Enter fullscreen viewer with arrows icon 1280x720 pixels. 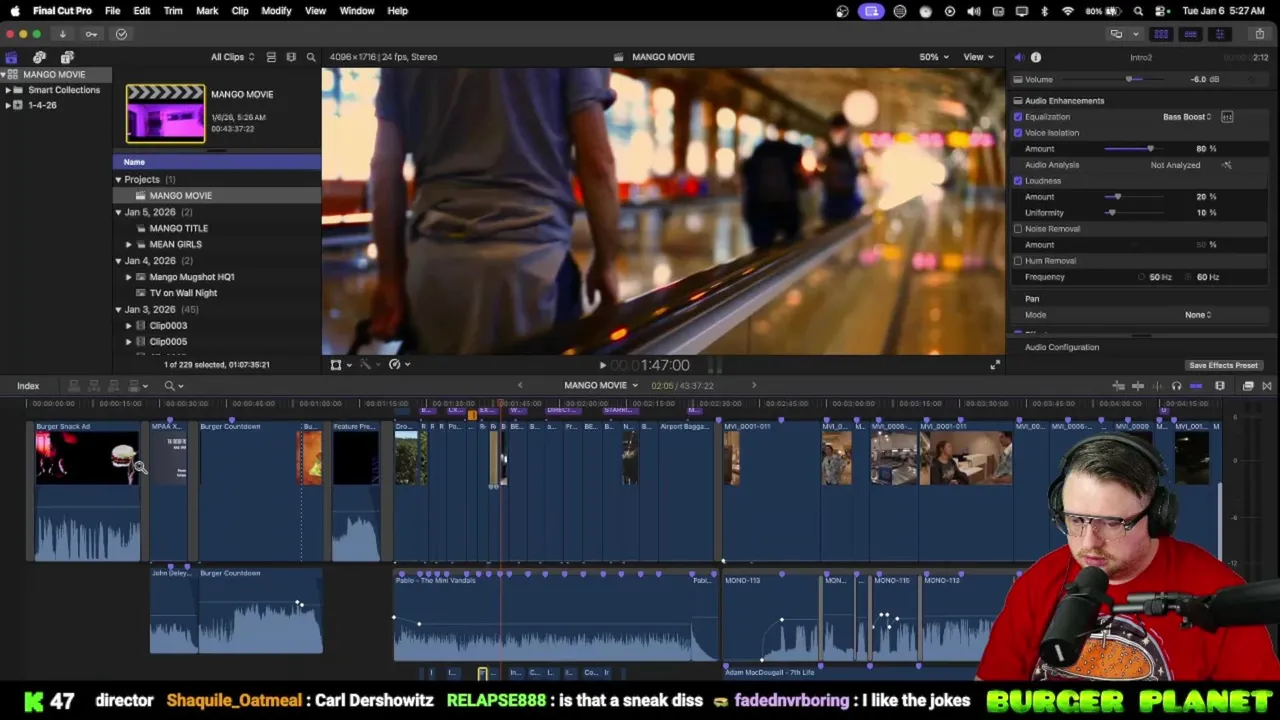pos(994,365)
